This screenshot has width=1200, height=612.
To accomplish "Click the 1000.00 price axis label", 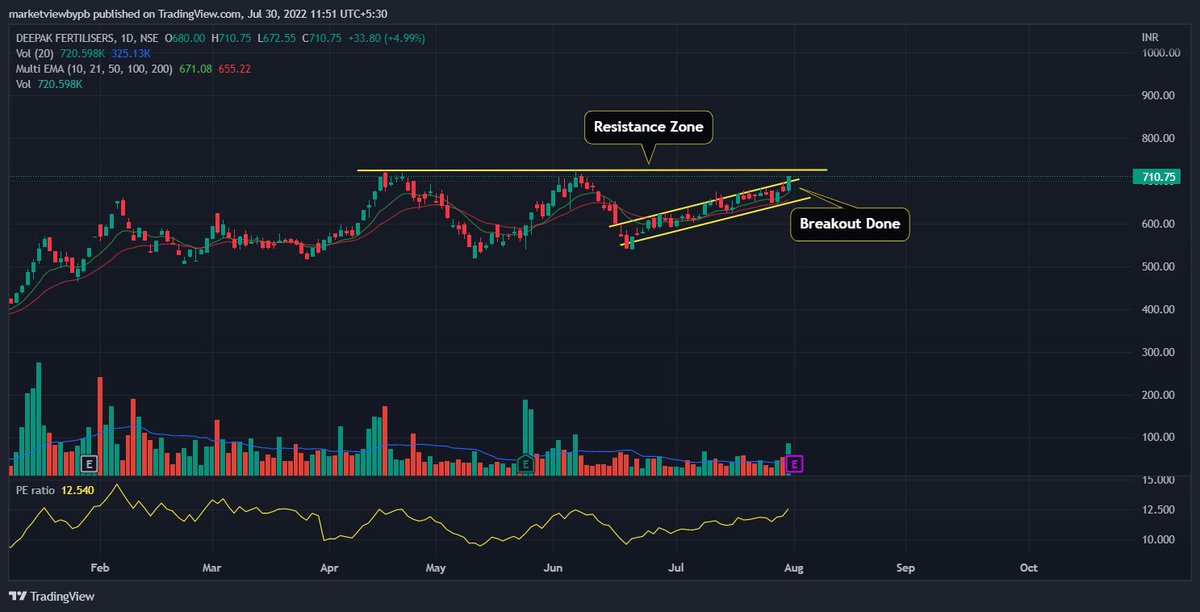I will (1162, 53).
